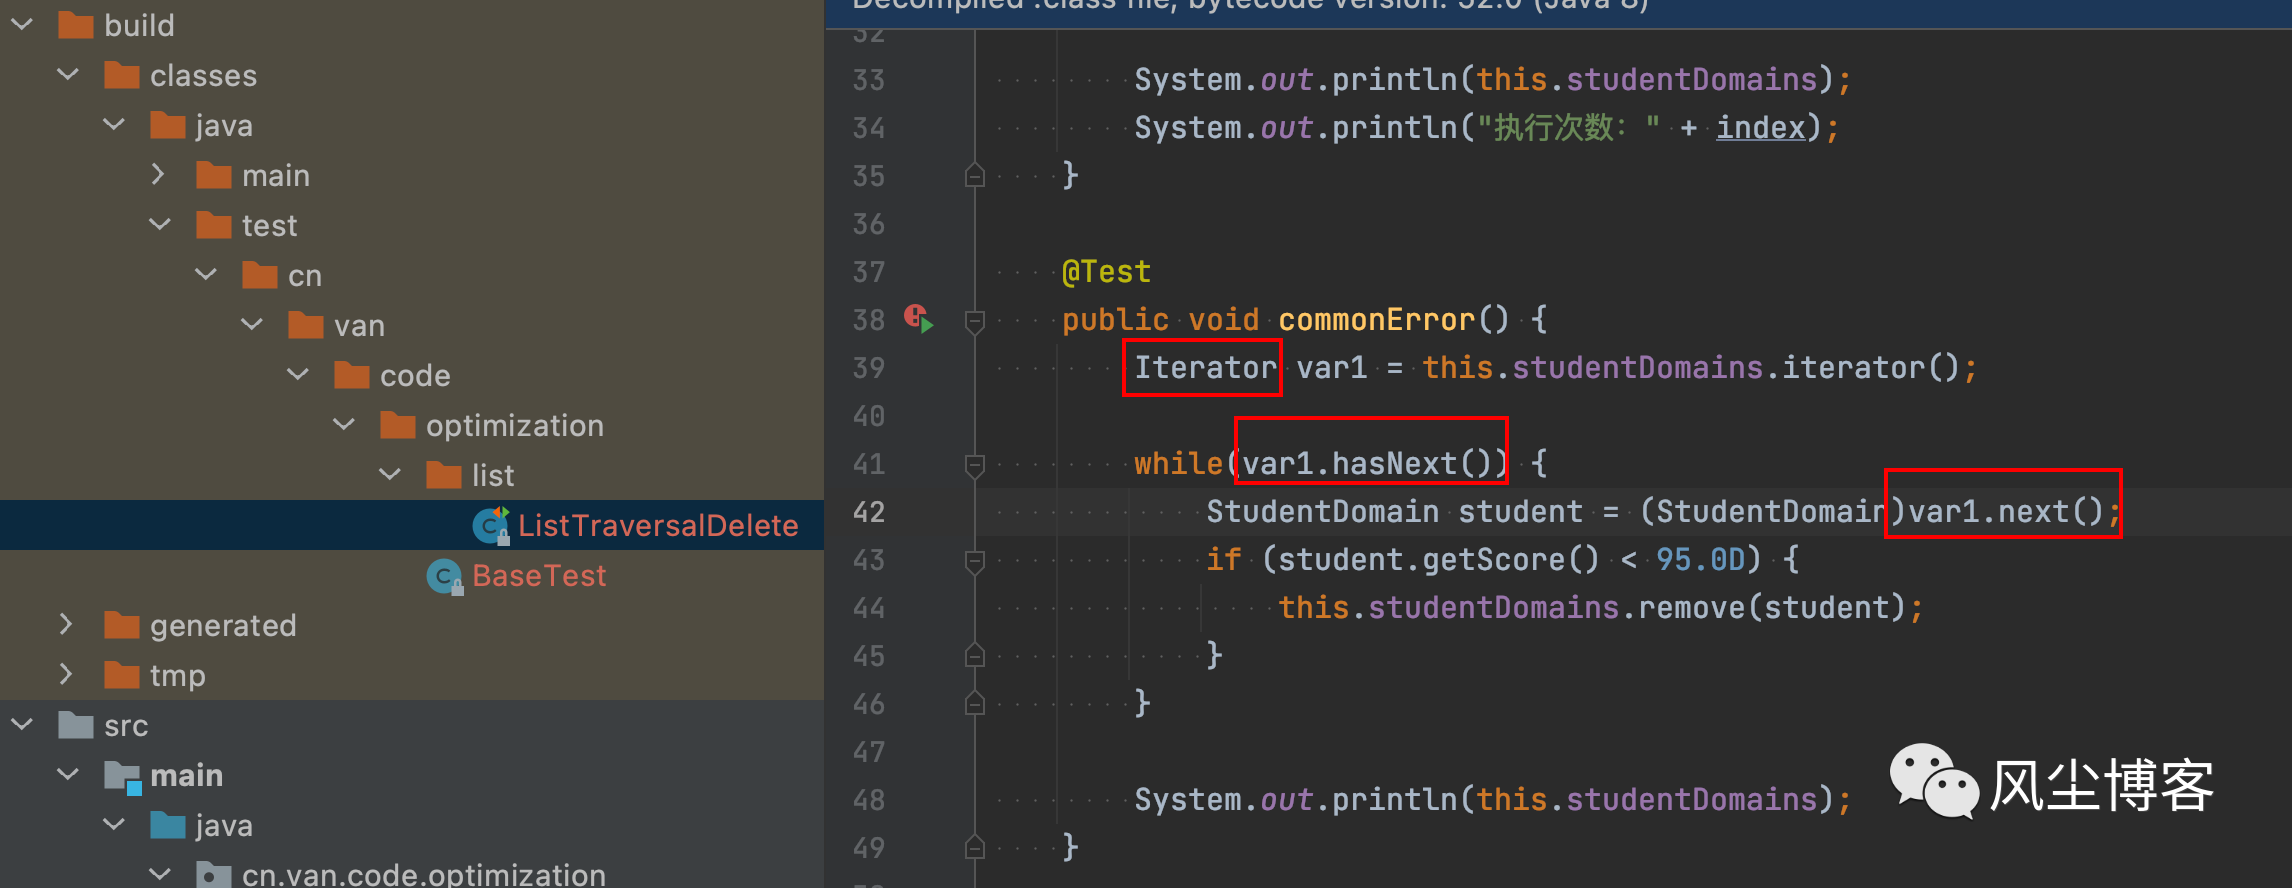Image resolution: width=2292 pixels, height=888 pixels.
Task: Click the src folder icon
Action: [76, 724]
